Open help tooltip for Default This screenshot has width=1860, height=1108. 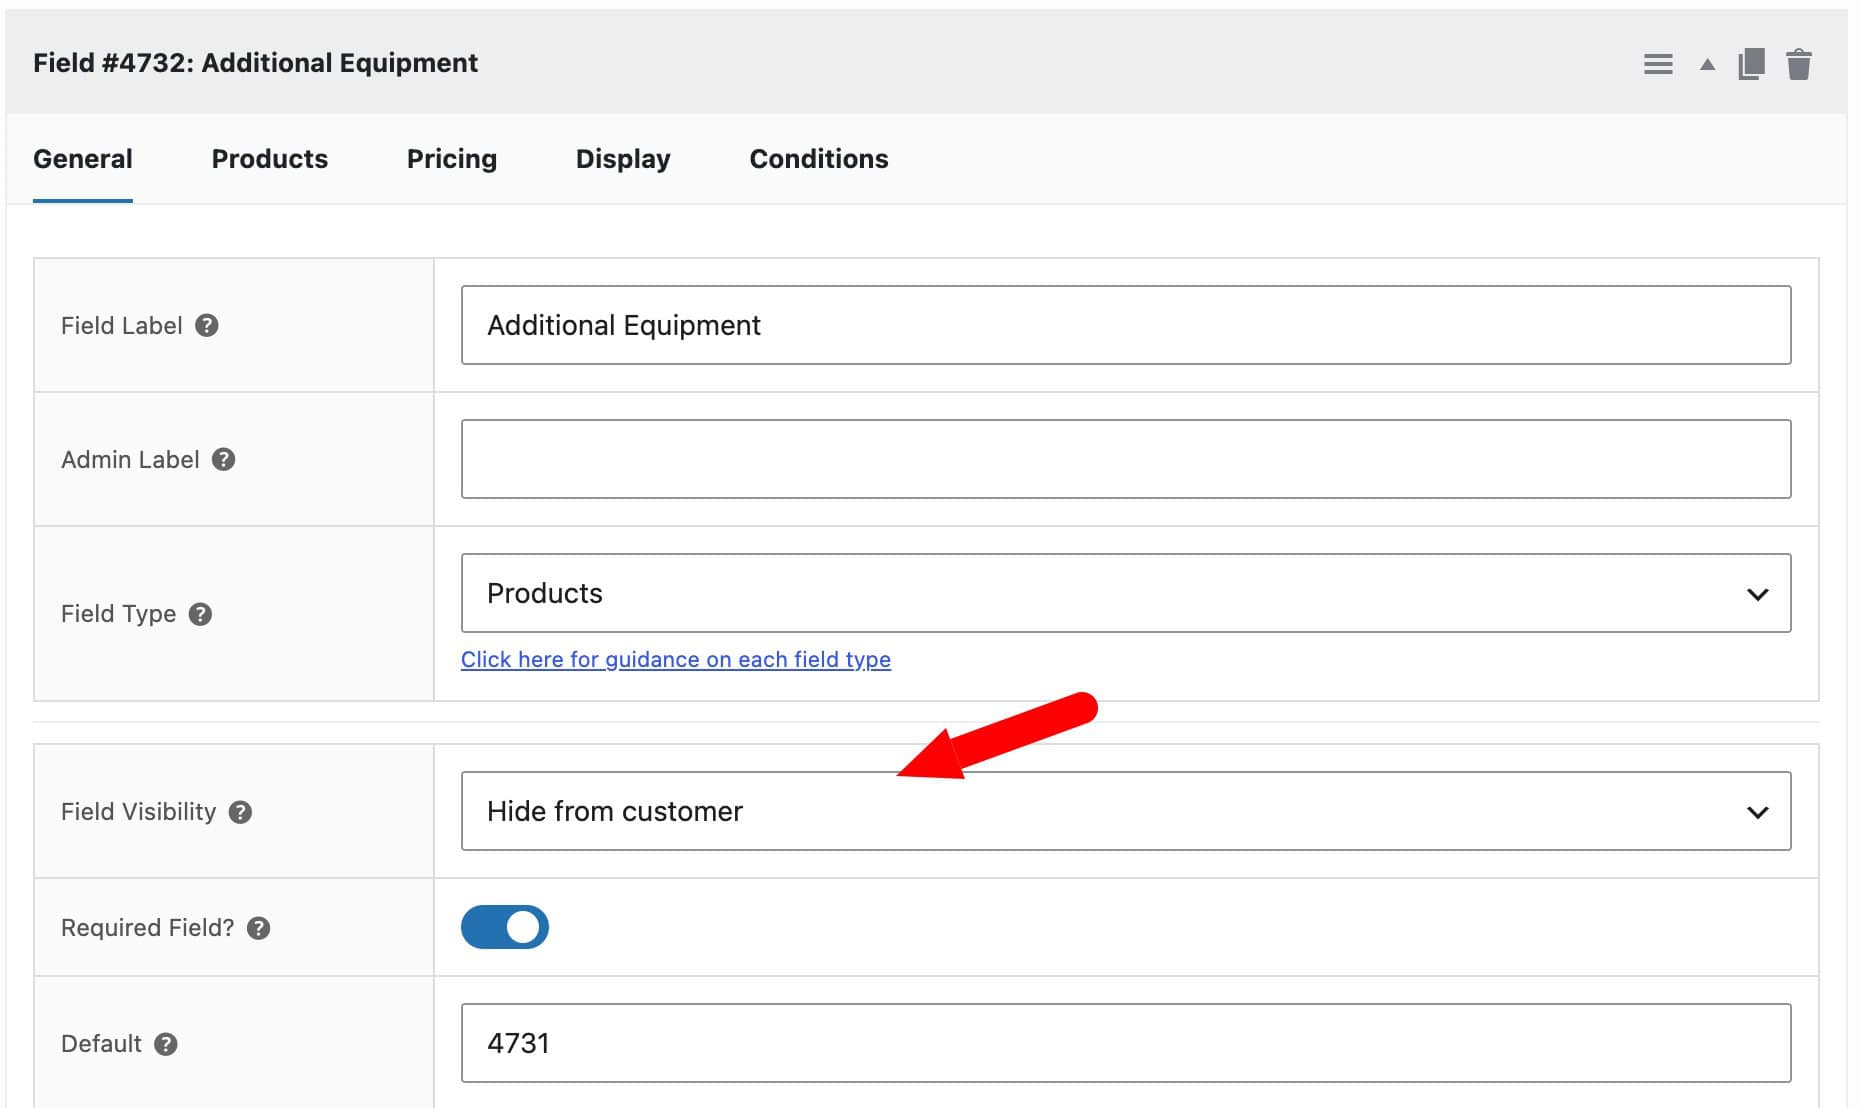point(166,1044)
